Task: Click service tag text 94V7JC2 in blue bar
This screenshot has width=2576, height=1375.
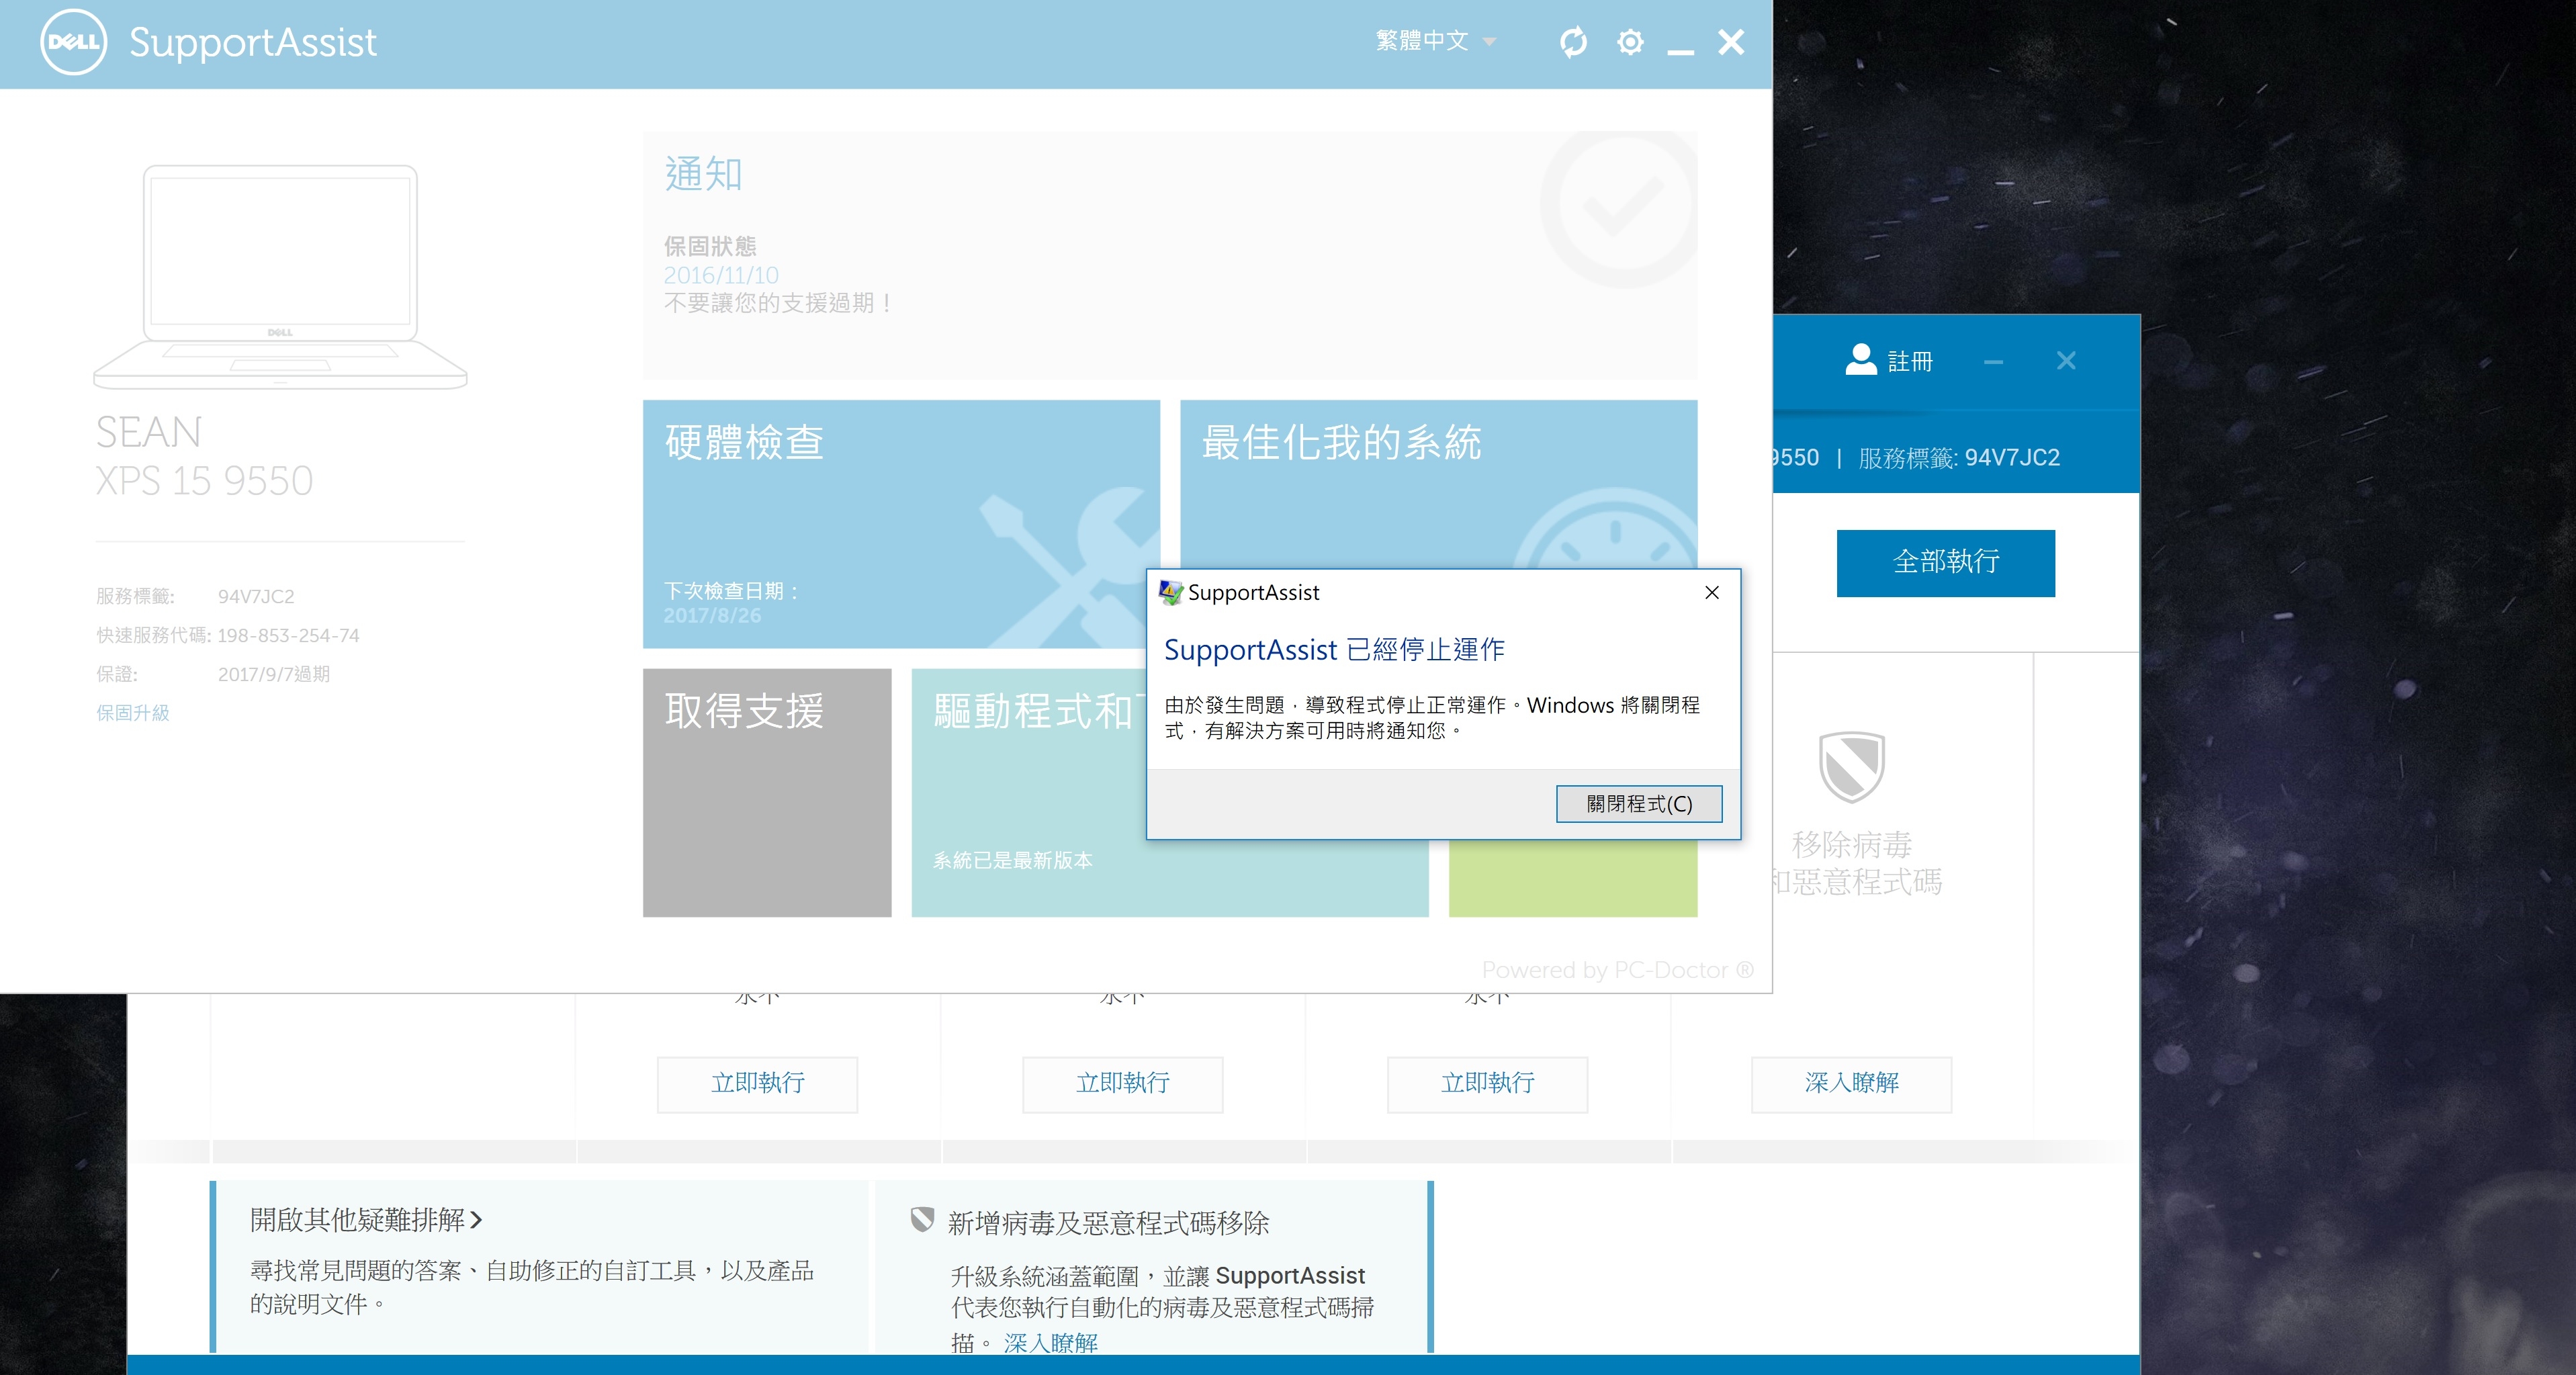Action: 2012,458
